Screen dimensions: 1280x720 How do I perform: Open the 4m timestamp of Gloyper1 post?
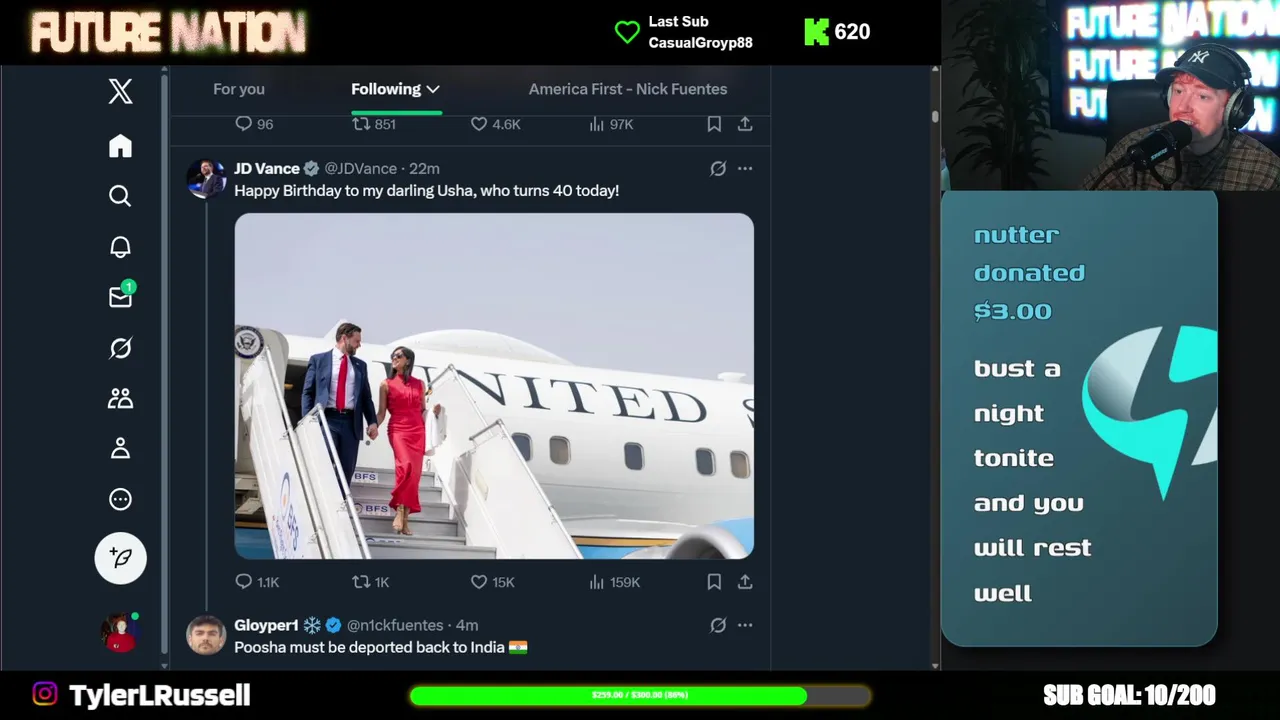(466, 625)
